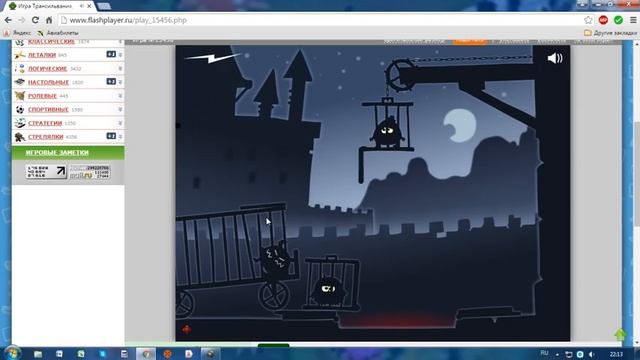
Task: Open the Настольные category link
Action: point(48,82)
